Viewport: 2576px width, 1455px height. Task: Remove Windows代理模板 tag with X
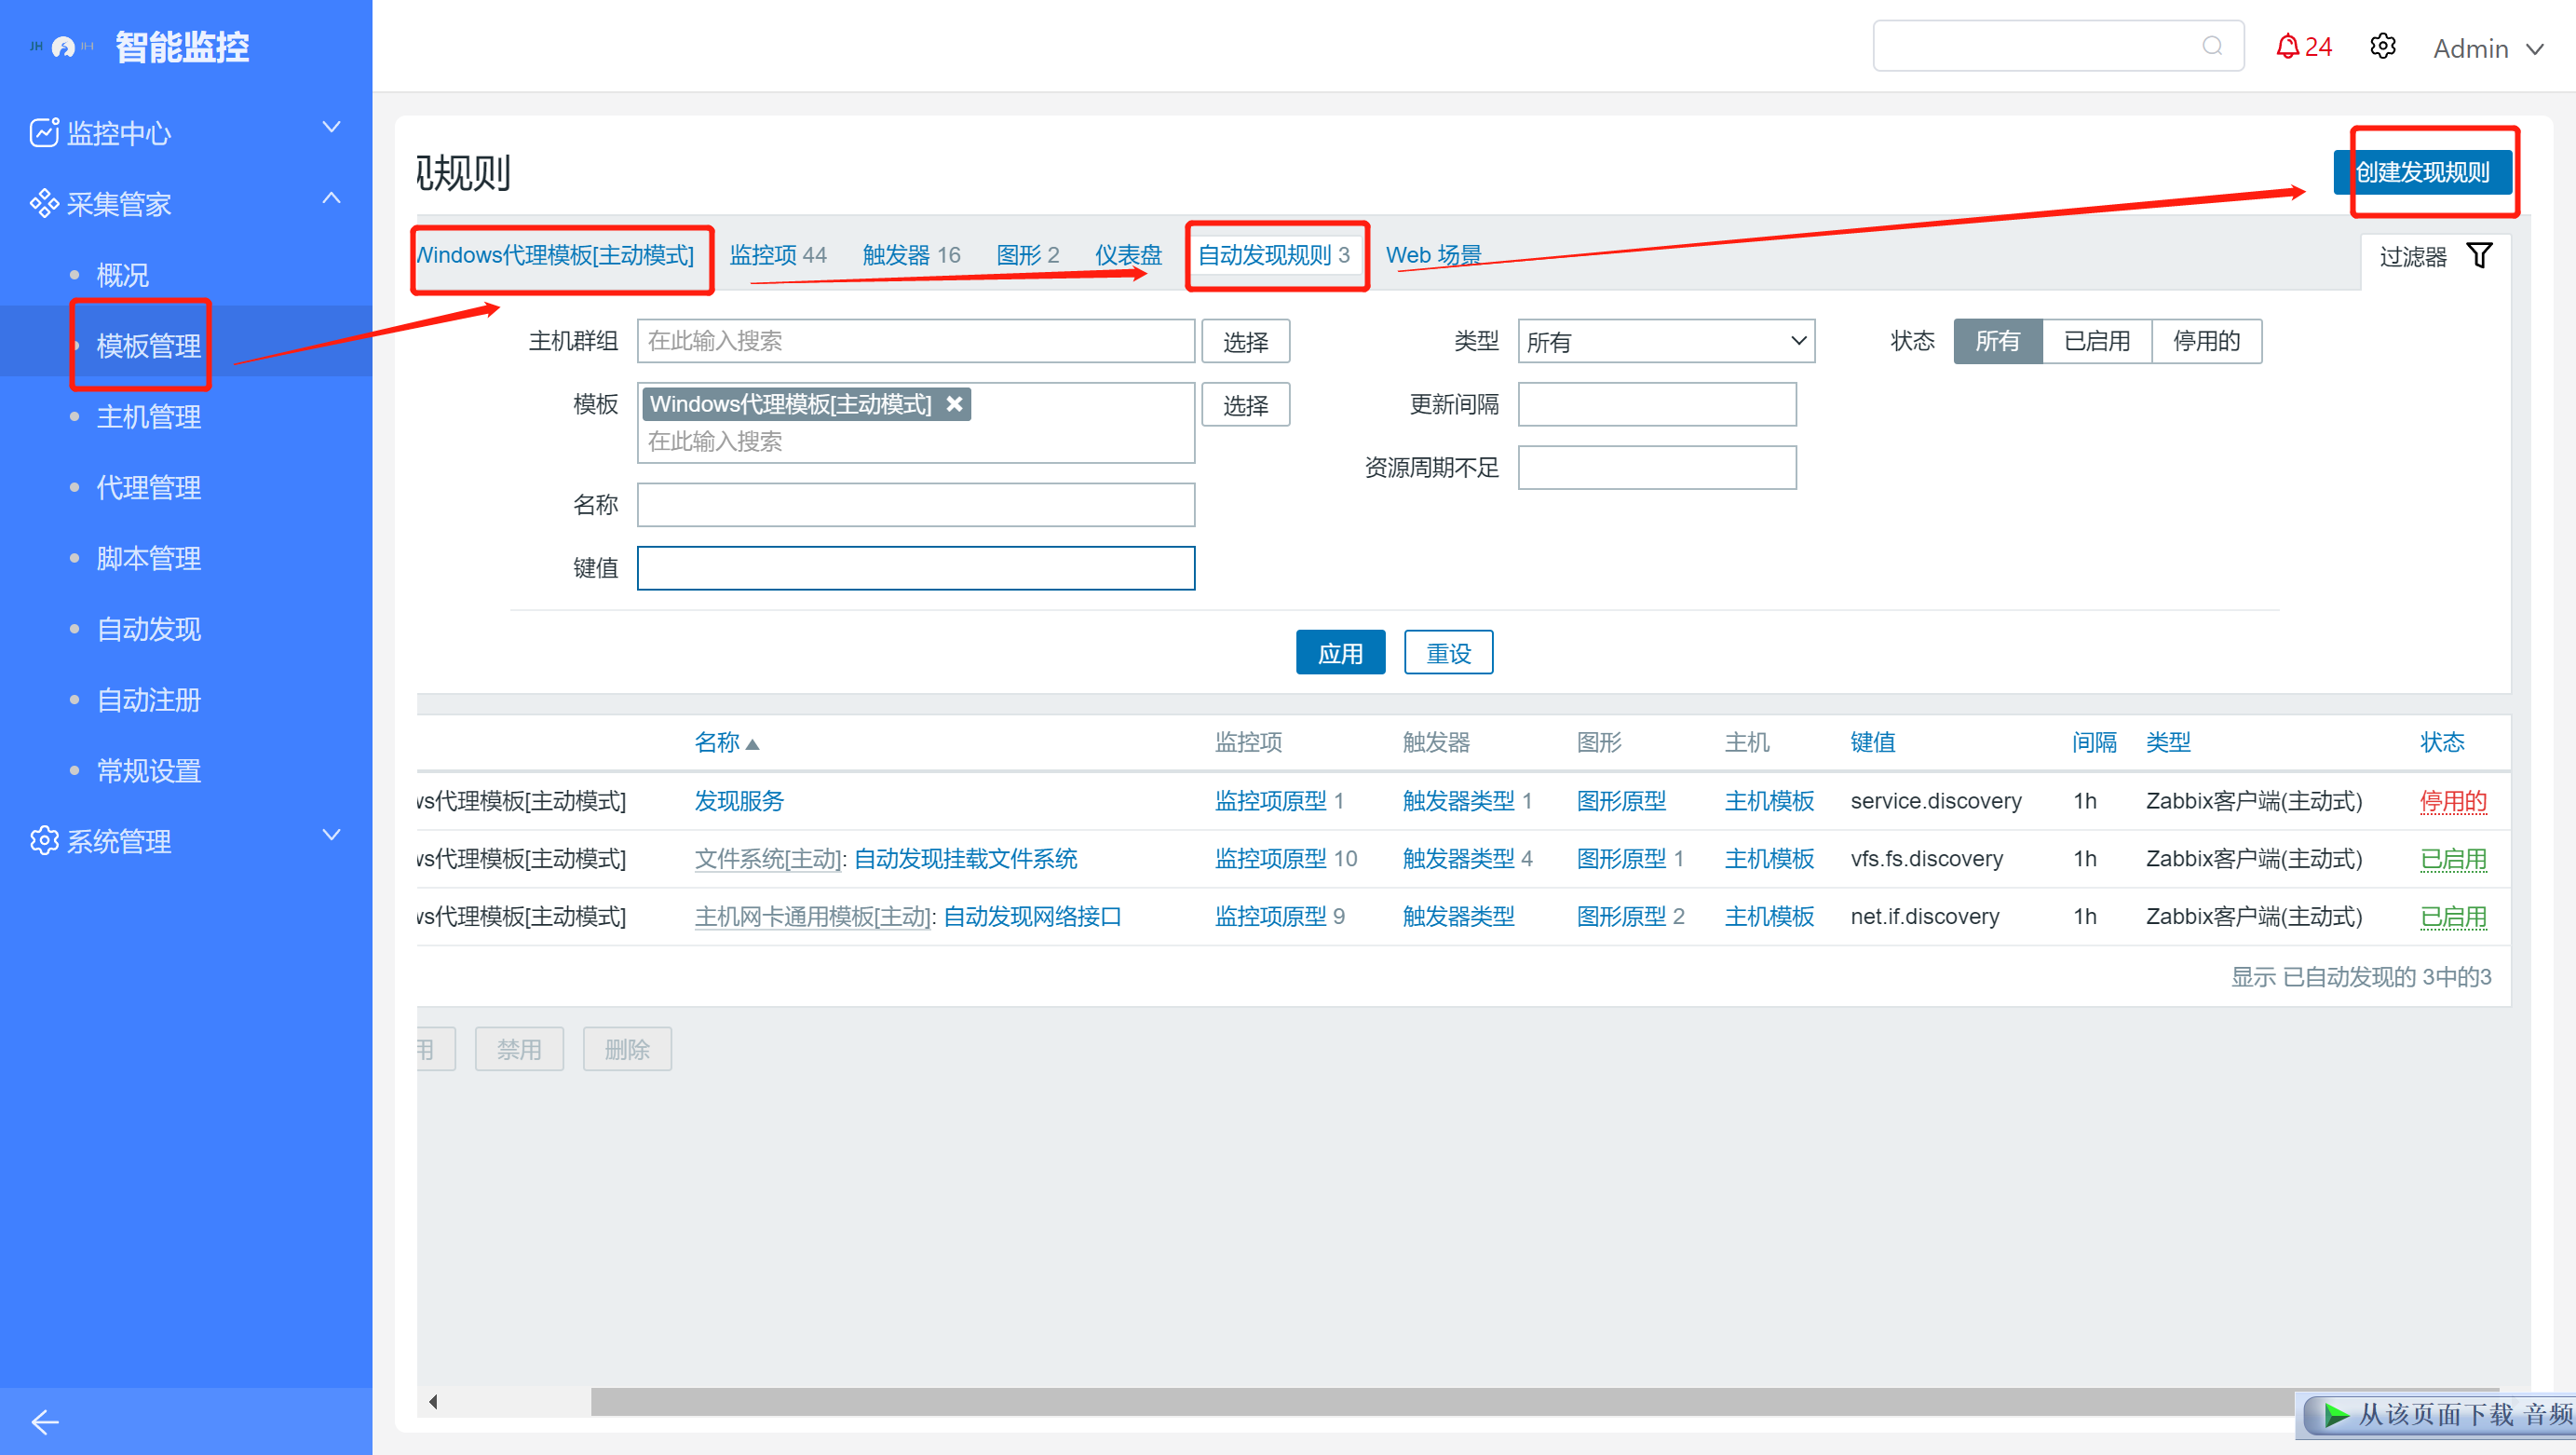[954, 404]
